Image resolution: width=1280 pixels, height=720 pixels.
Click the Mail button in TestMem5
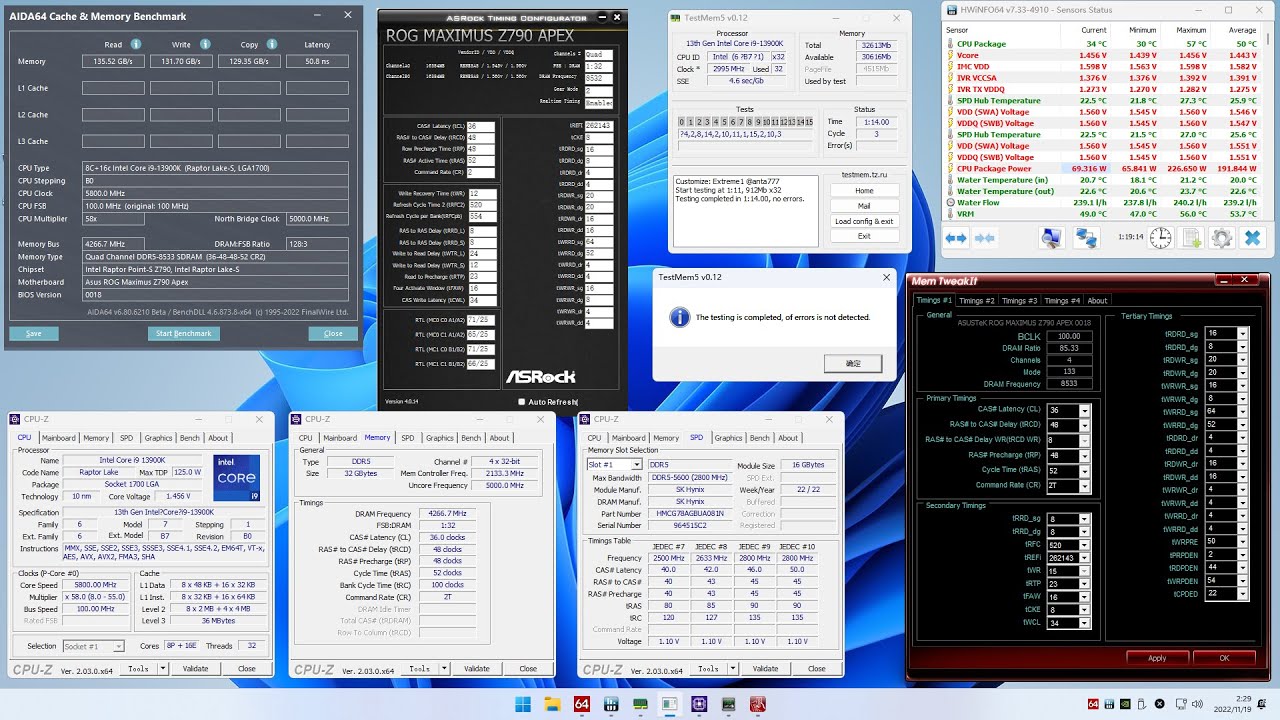(864, 206)
